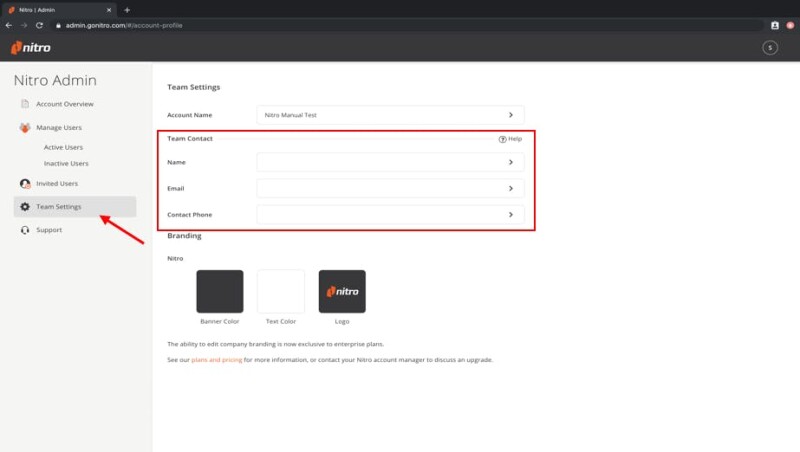Click the Team Settings heading
The image size is (800, 452).
194,87
